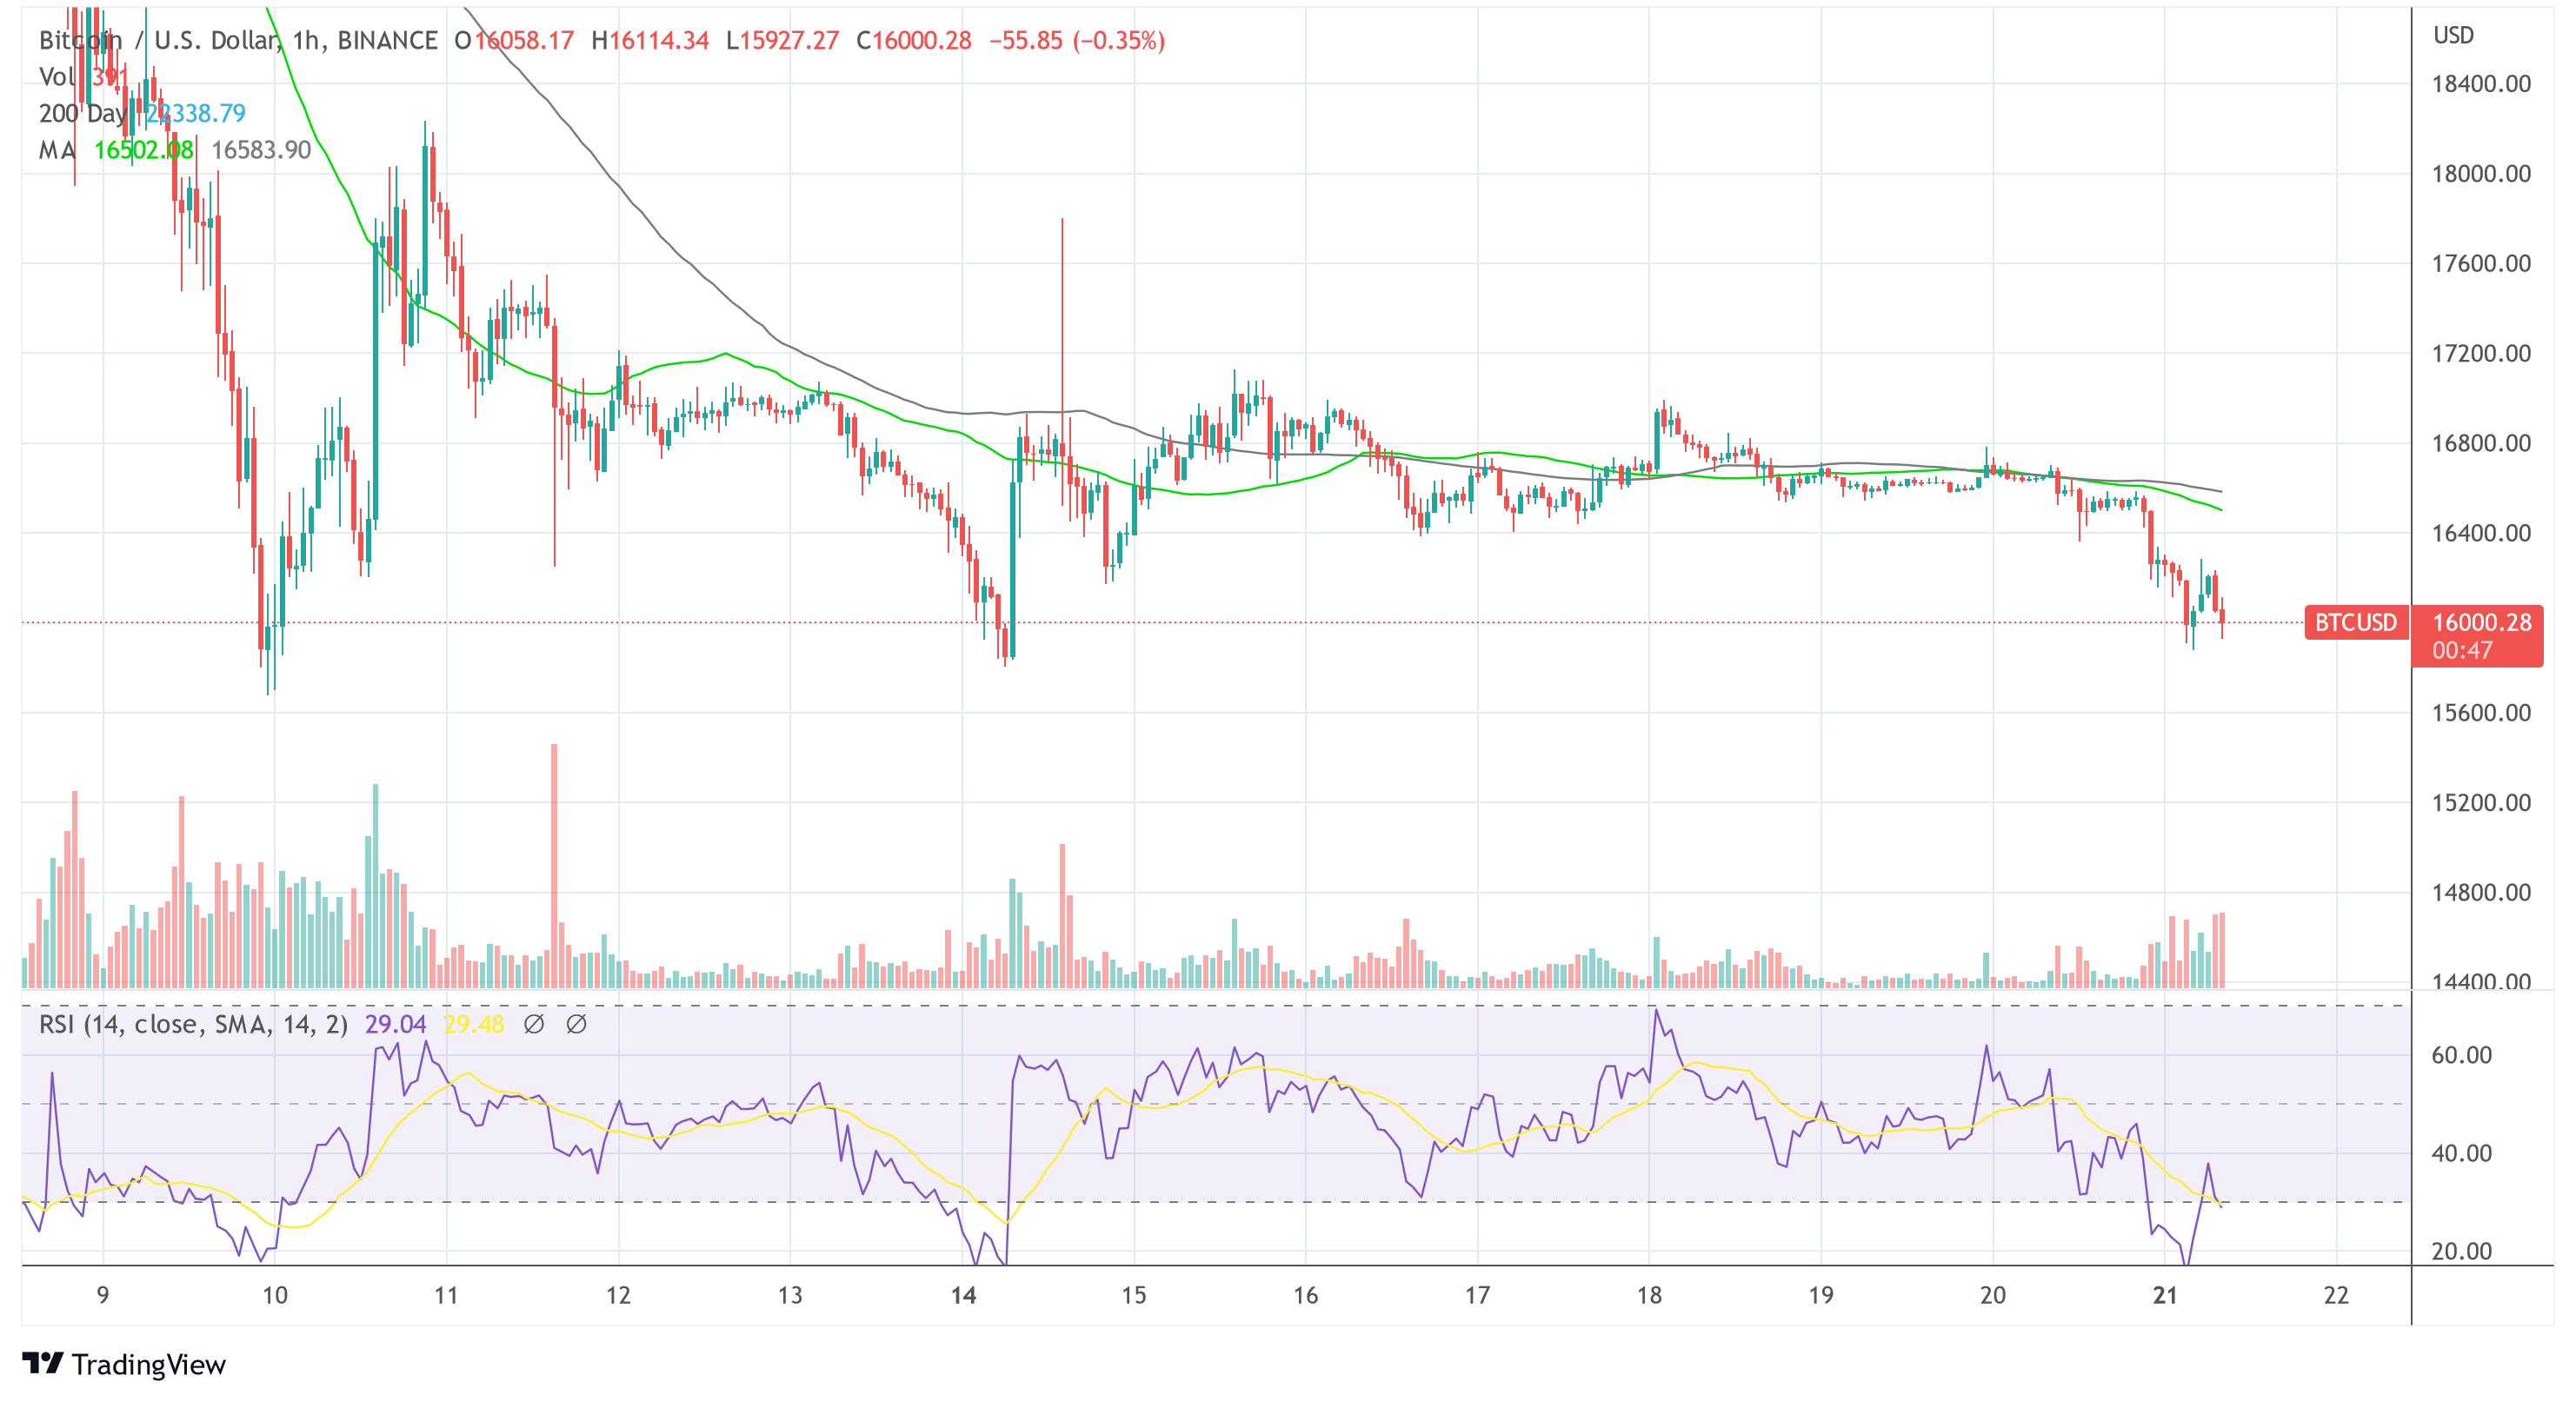Click the low price value 15927.27
This screenshot has width=2576, height=1402.
[789, 40]
